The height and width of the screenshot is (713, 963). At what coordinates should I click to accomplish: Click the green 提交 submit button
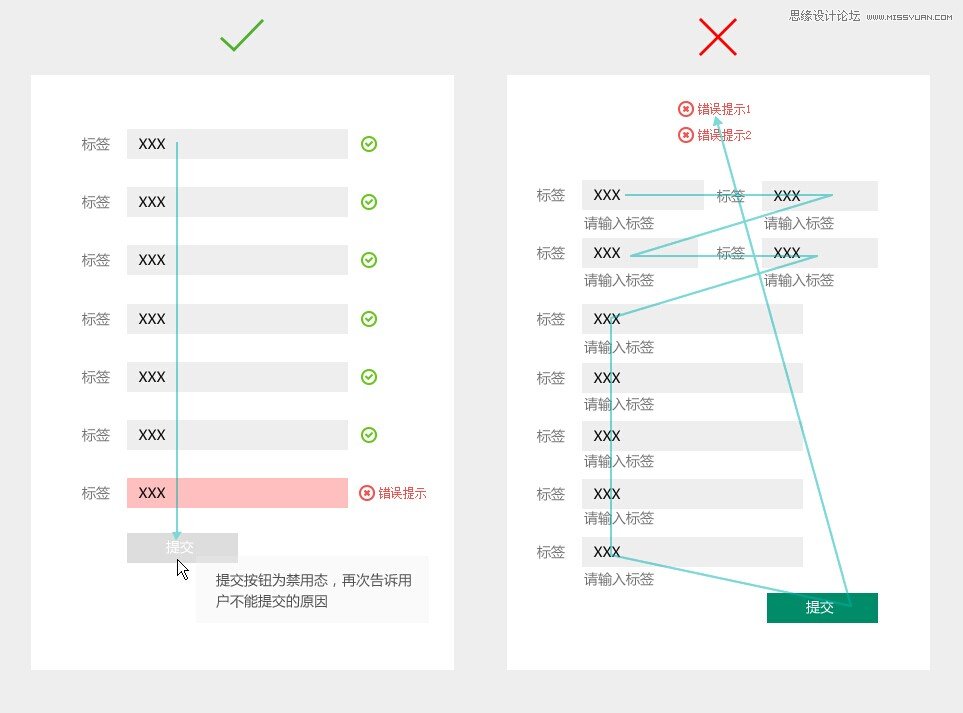[822, 607]
